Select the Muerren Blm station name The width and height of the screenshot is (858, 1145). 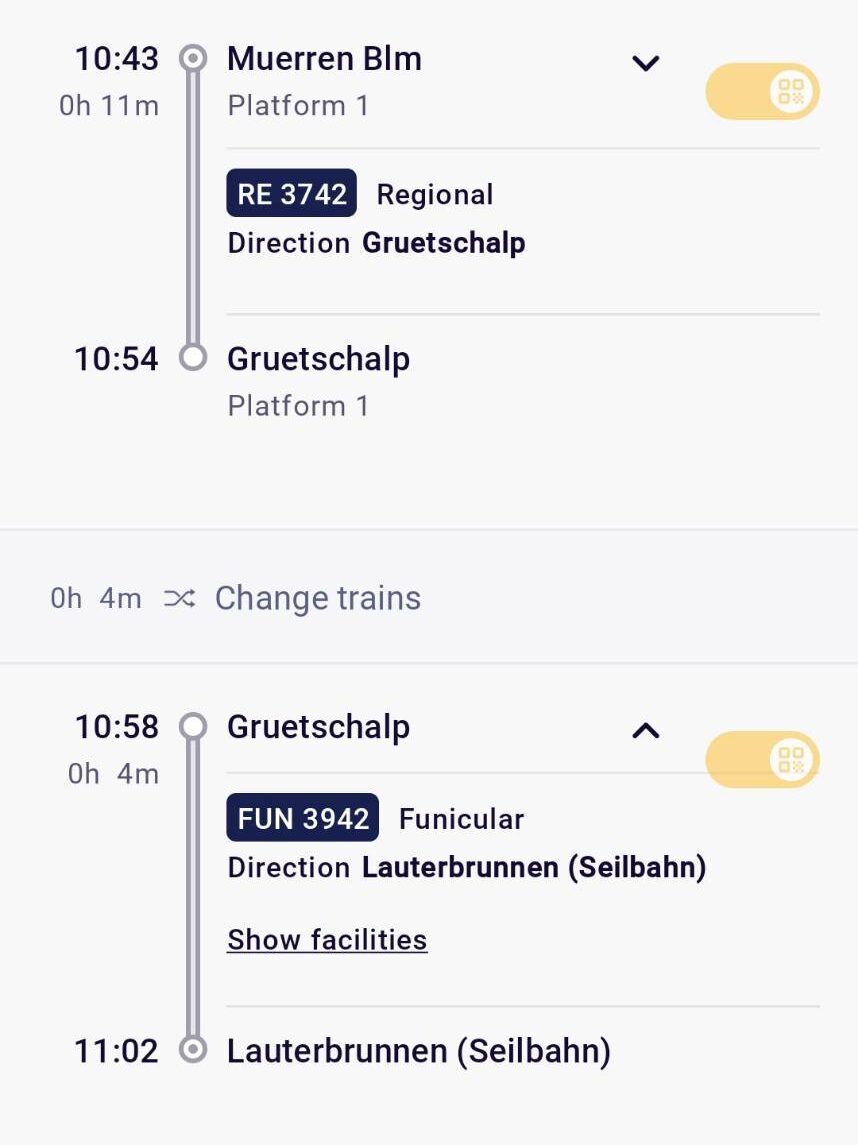324,58
